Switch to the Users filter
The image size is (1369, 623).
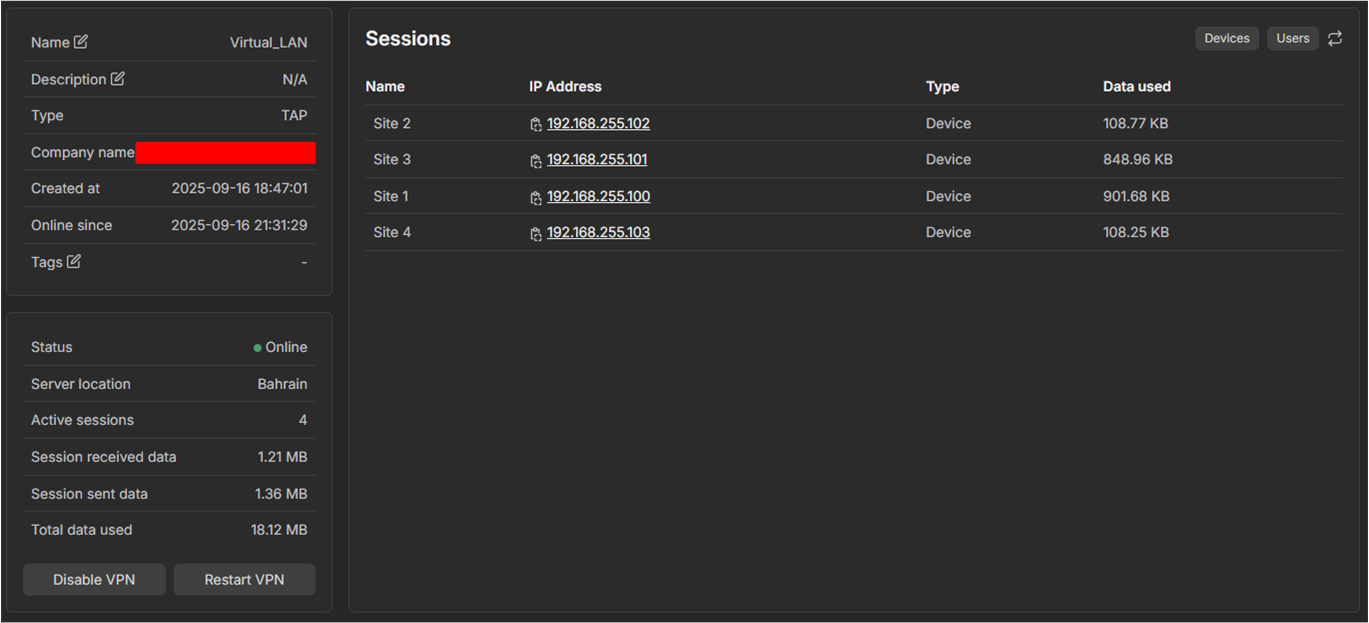1292,39
